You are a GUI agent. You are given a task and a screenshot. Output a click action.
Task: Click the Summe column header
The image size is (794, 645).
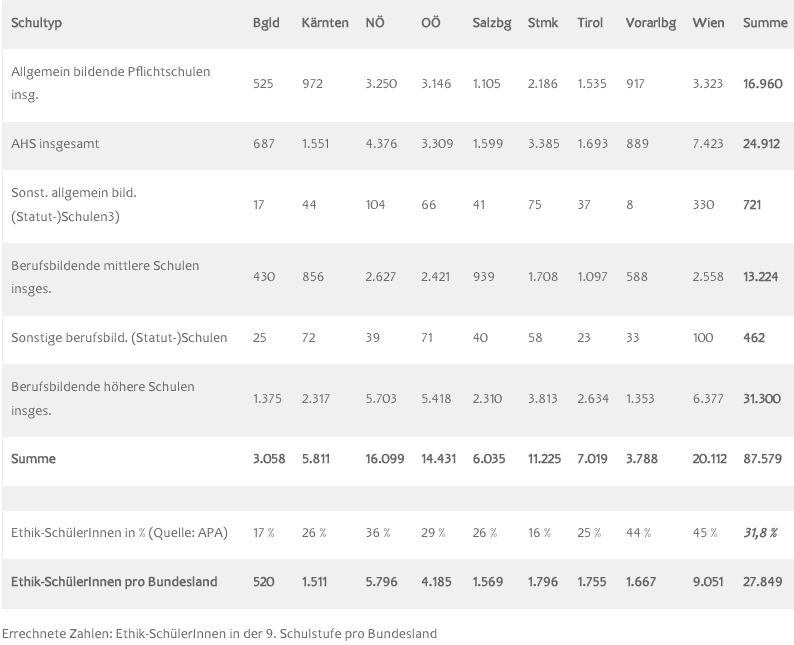pos(765,23)
